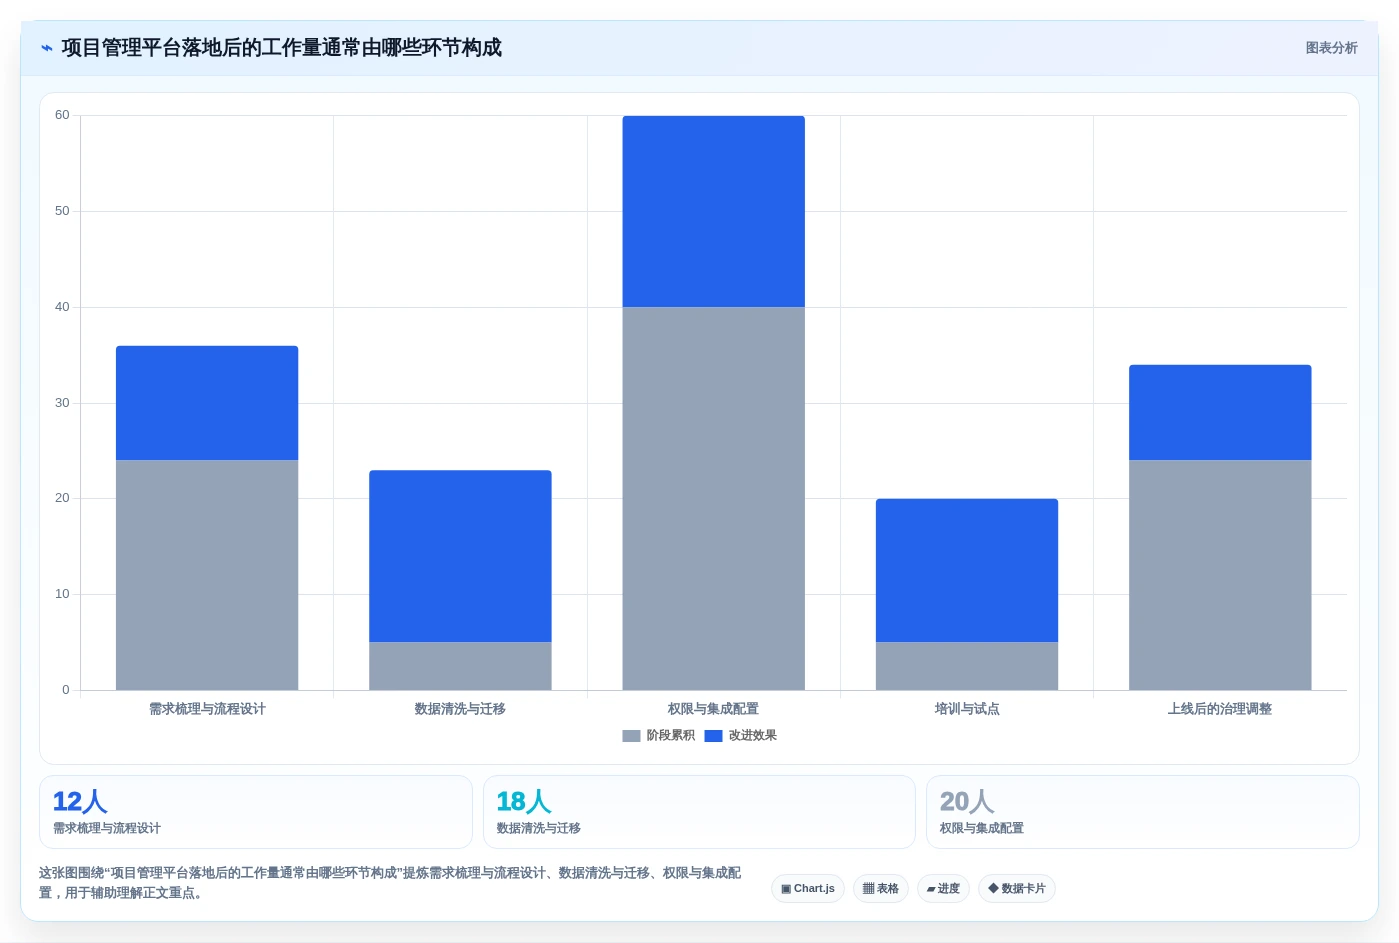Toggle the 改进效果 legend blue swatch
1399x943 pixels.
tap(713, 736)
